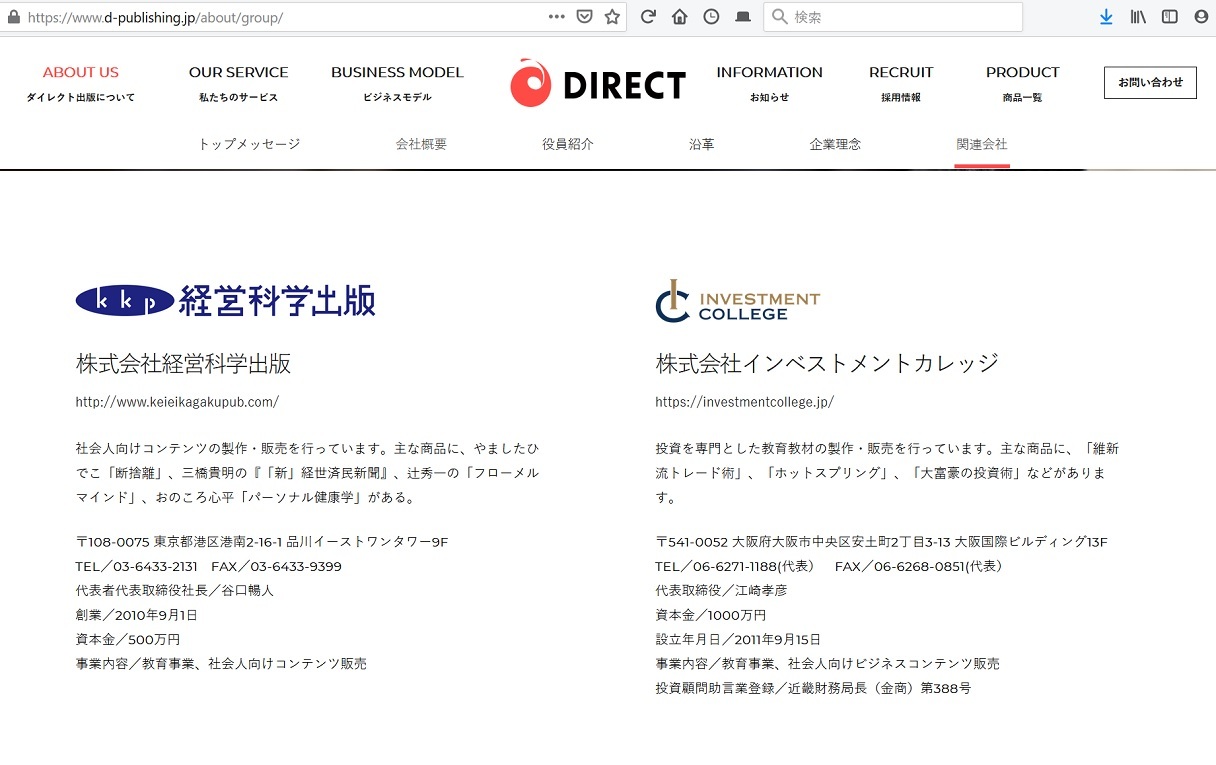Click the DIRECT logo

(598, 84)
